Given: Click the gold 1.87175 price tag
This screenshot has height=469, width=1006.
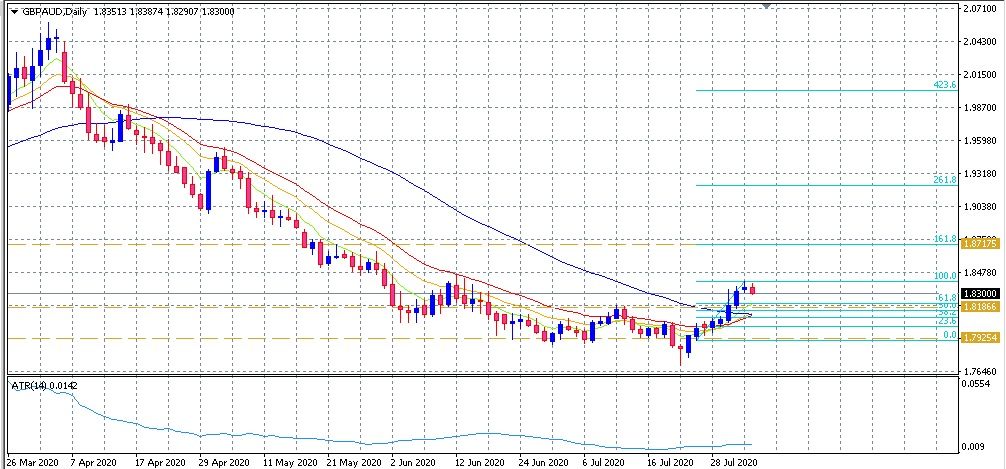Looking at the screenshot, I should click(x=980, y=244).
